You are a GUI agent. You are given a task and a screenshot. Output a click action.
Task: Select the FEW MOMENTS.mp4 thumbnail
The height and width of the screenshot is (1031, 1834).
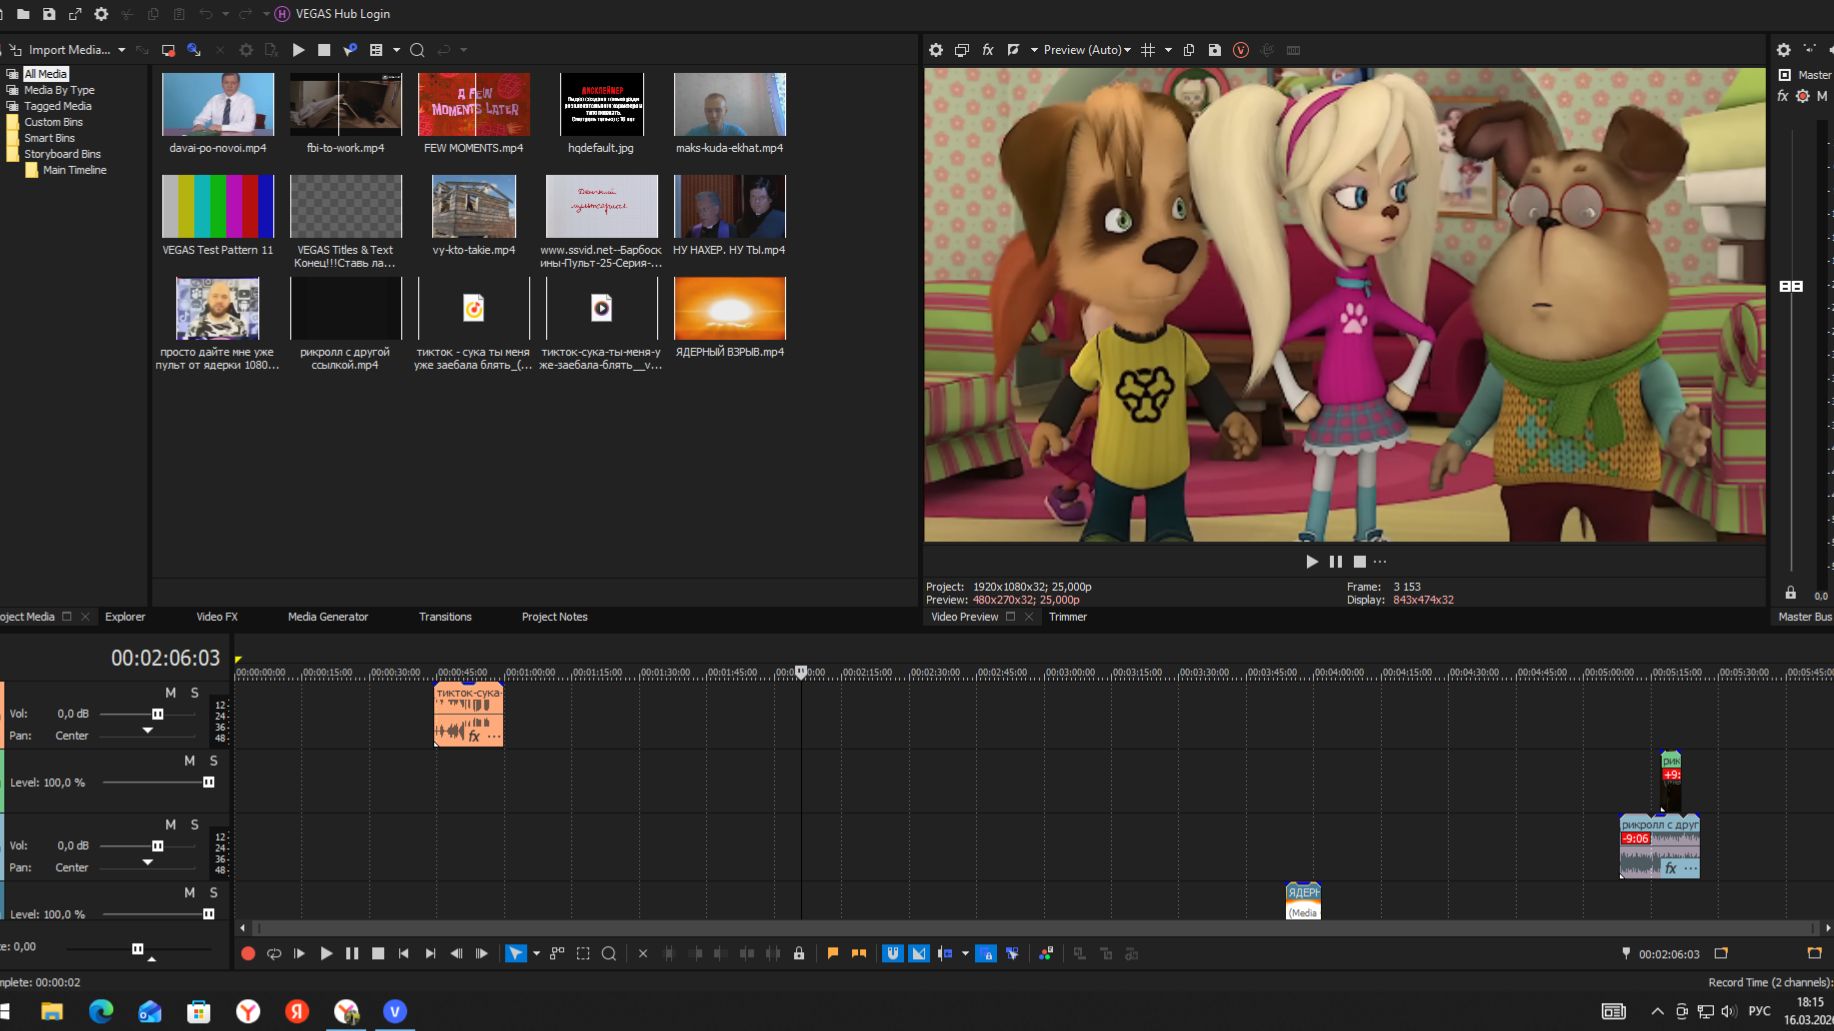[x=473, y=104]
